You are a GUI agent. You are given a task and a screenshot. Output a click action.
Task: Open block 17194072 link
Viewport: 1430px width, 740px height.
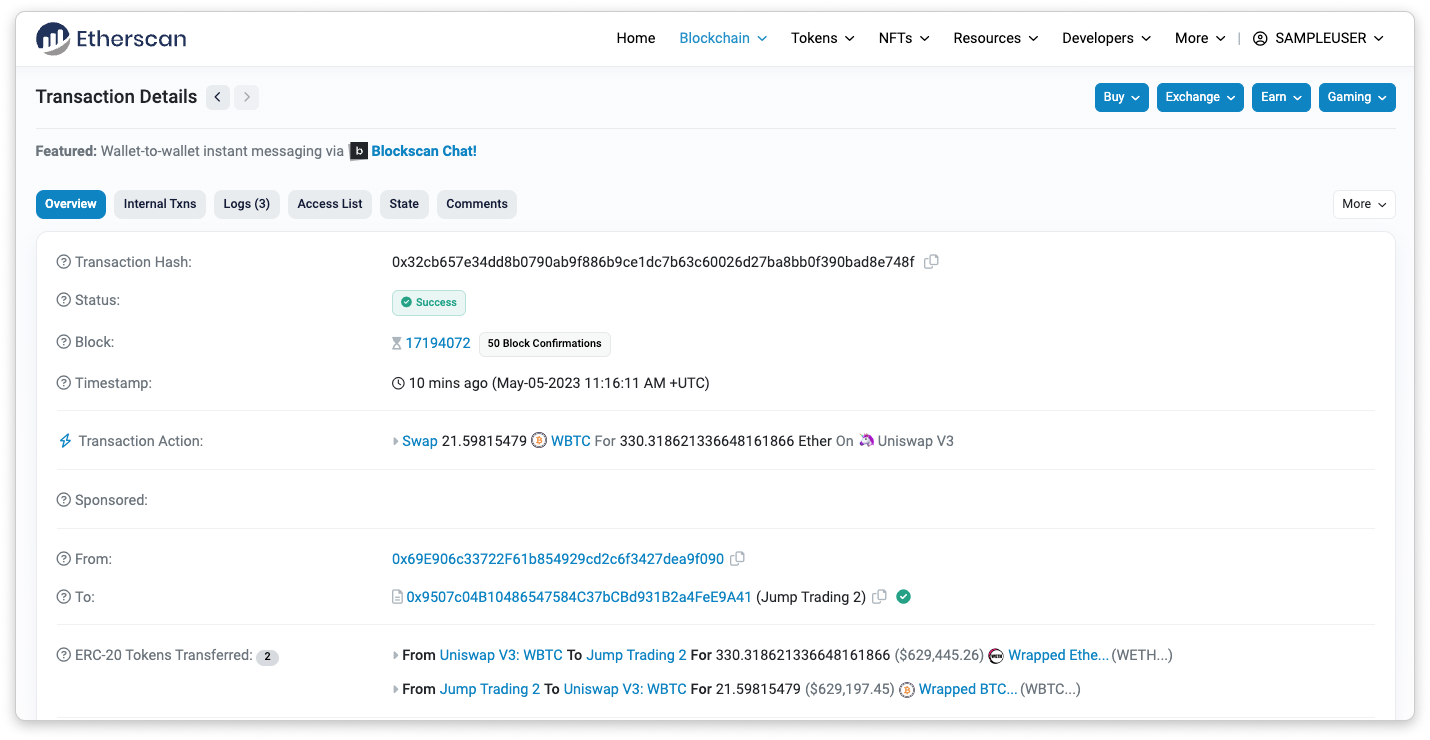click(x=437, y=343)
